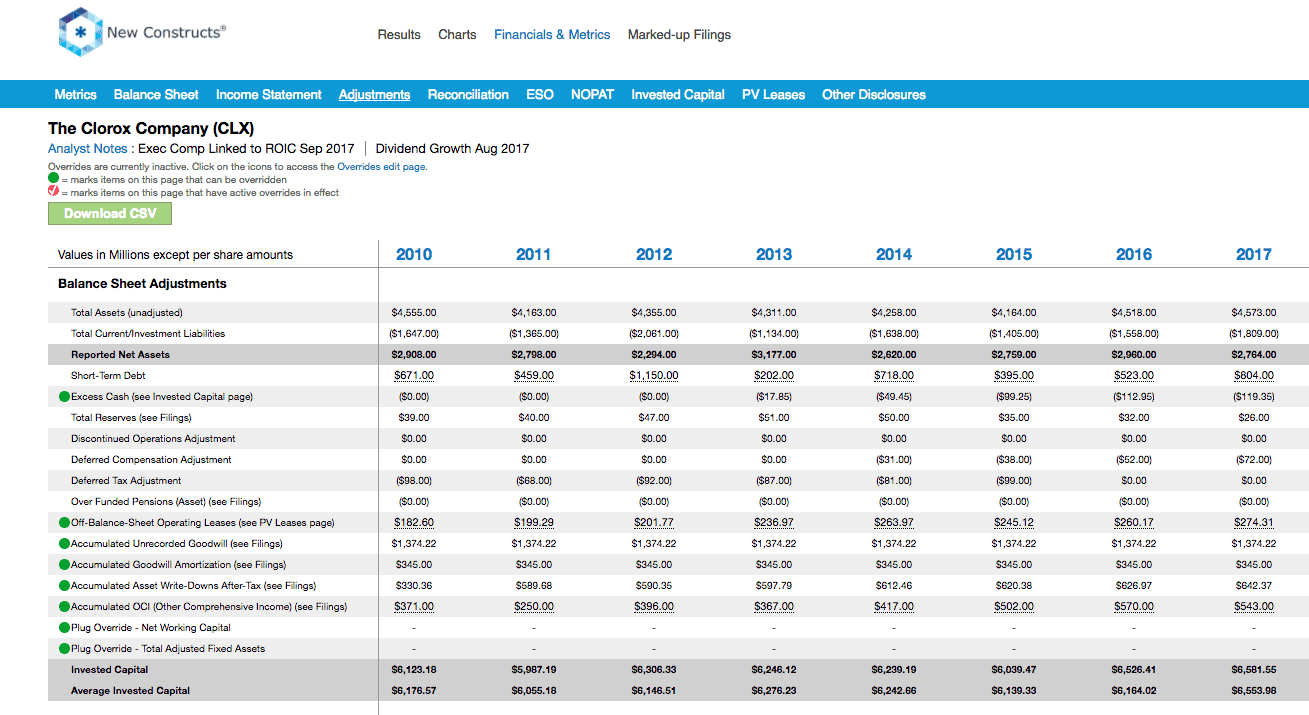Click Accumulated OCI value $417.00 for 2014
1309x715 pixels.
894,607
